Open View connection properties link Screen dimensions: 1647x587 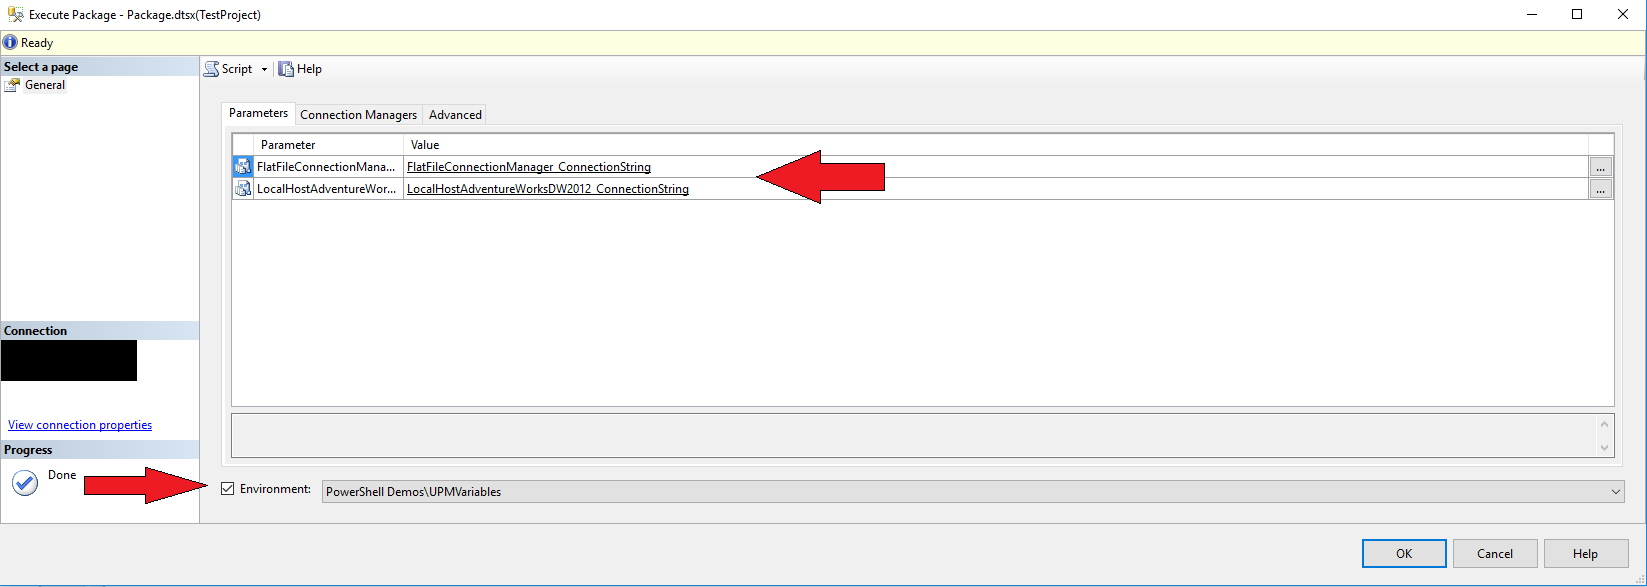point(80,425)
